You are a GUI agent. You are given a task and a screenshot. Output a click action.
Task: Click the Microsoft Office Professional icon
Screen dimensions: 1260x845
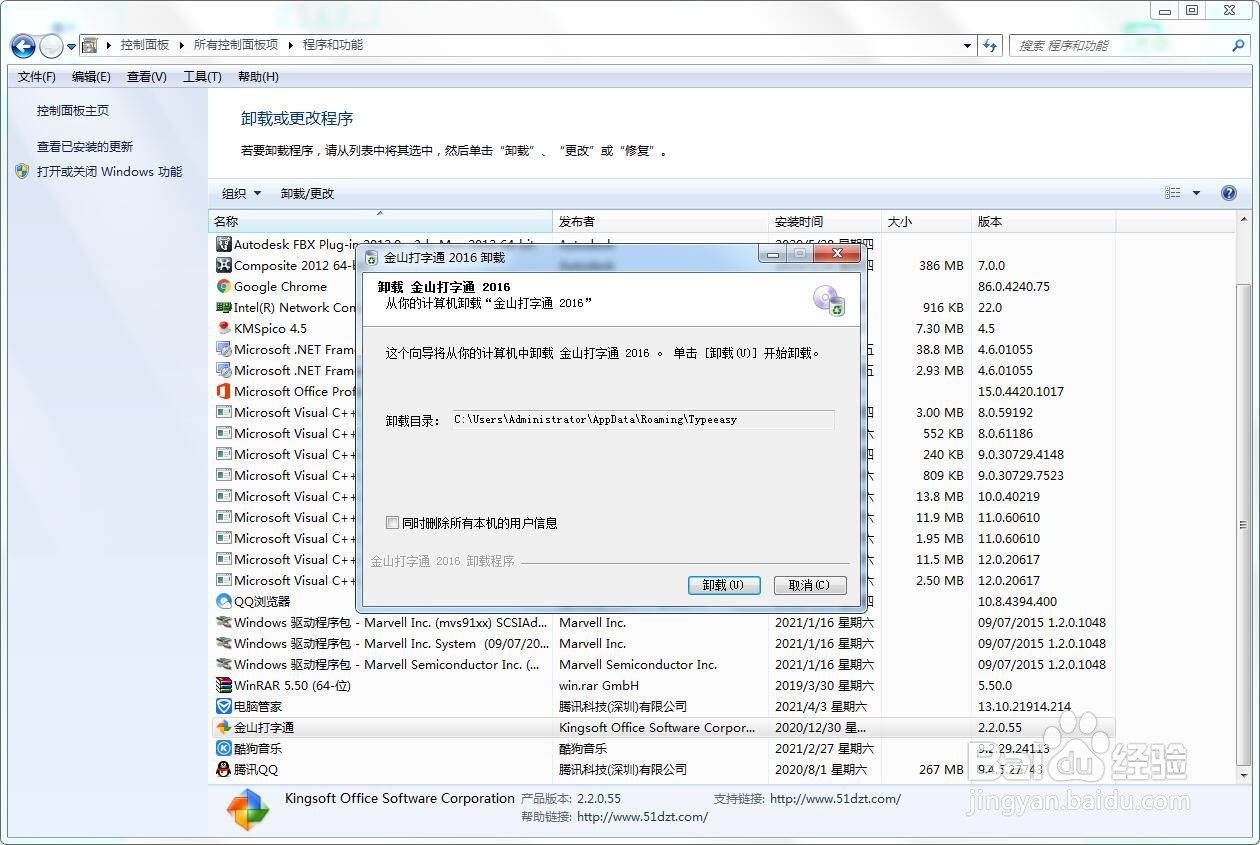[224, 391]
